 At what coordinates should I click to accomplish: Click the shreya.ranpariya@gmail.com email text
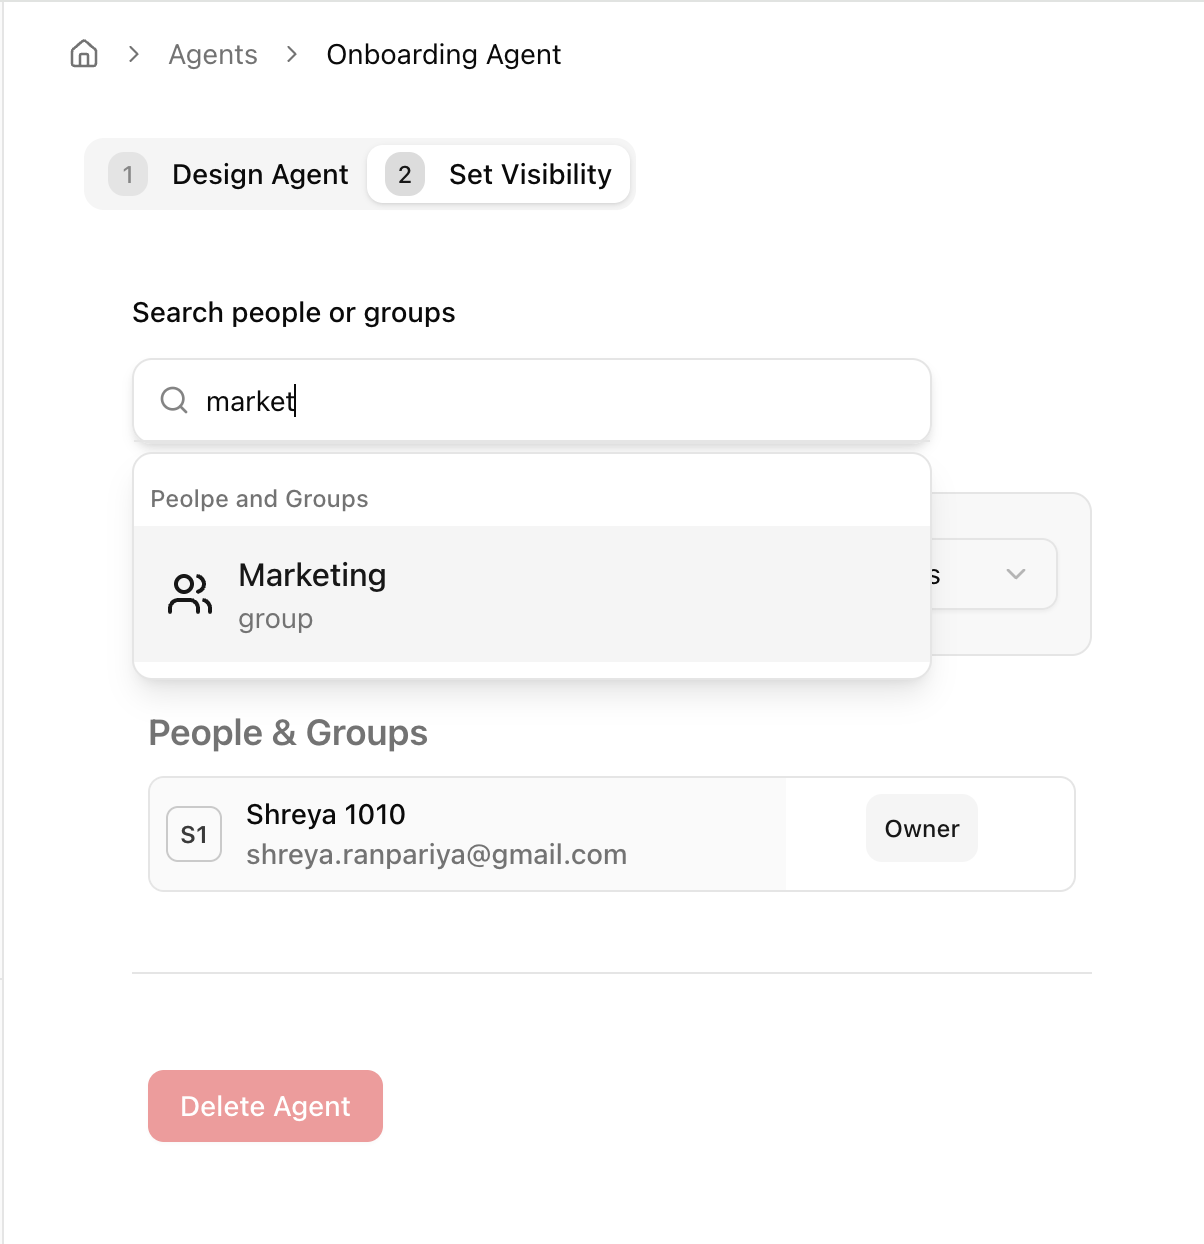tap(436, 855)
